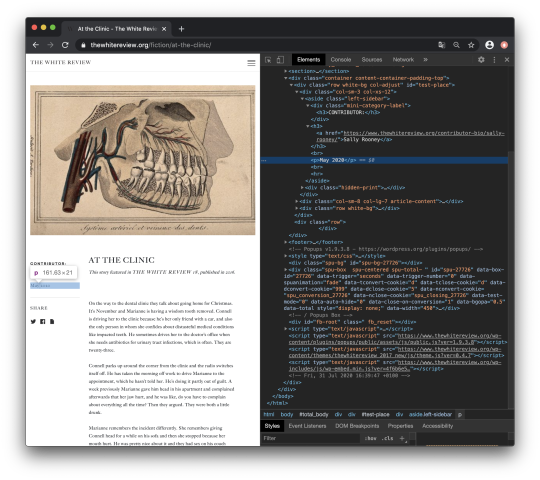
Task: Open the Event Listeners tab
Action: click(x=307, y=426)
